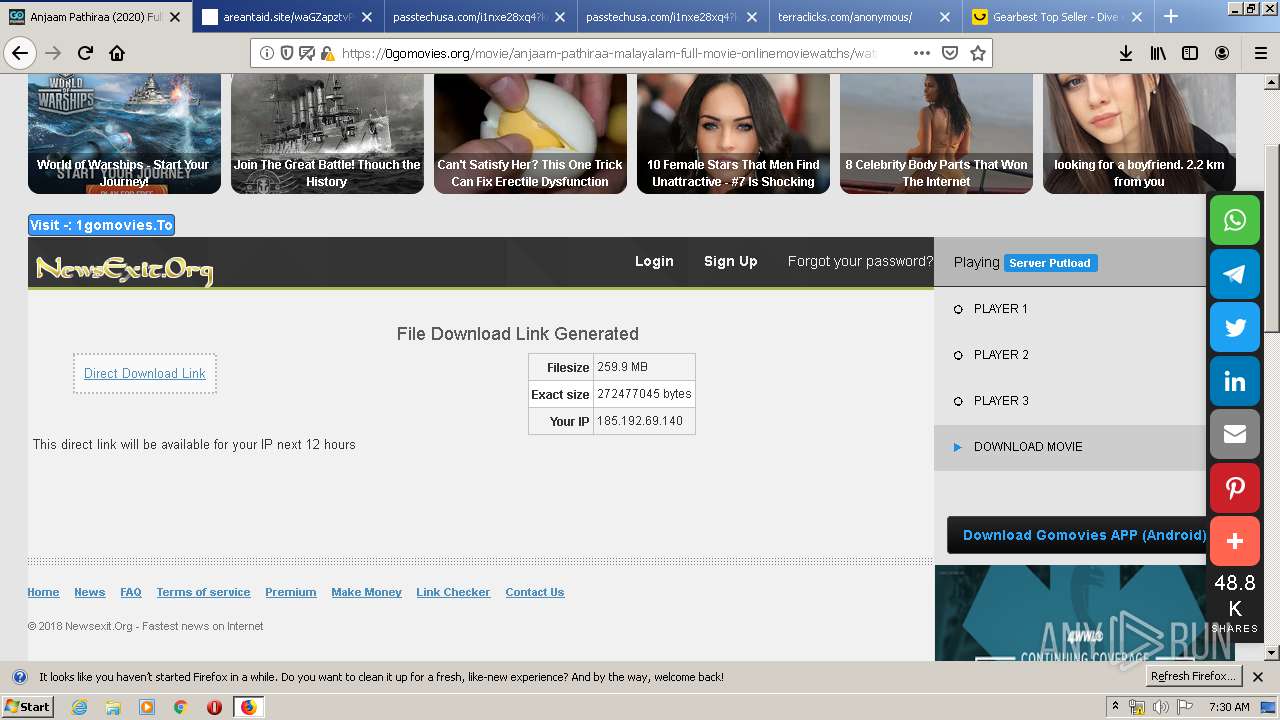This screenshot has width=1280, height=720.
Task: Open the footer News link
Action: pyautogui.click(x=89, y=592)
